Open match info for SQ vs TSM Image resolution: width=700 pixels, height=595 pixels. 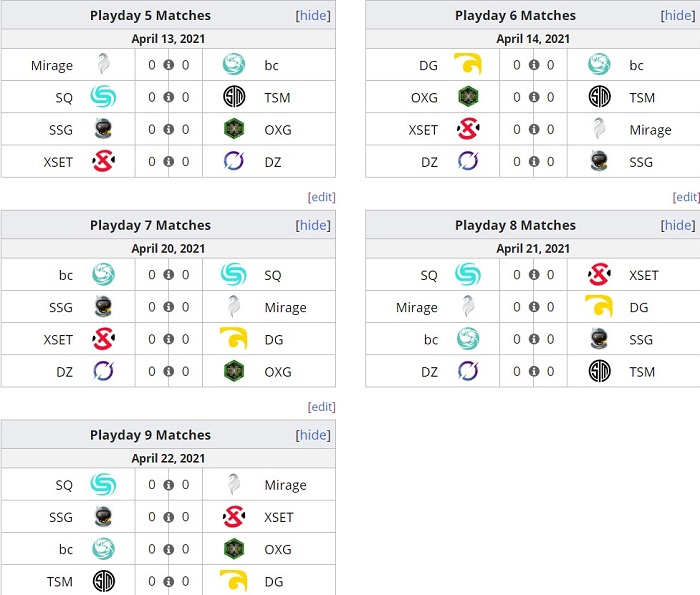point(168,97)
